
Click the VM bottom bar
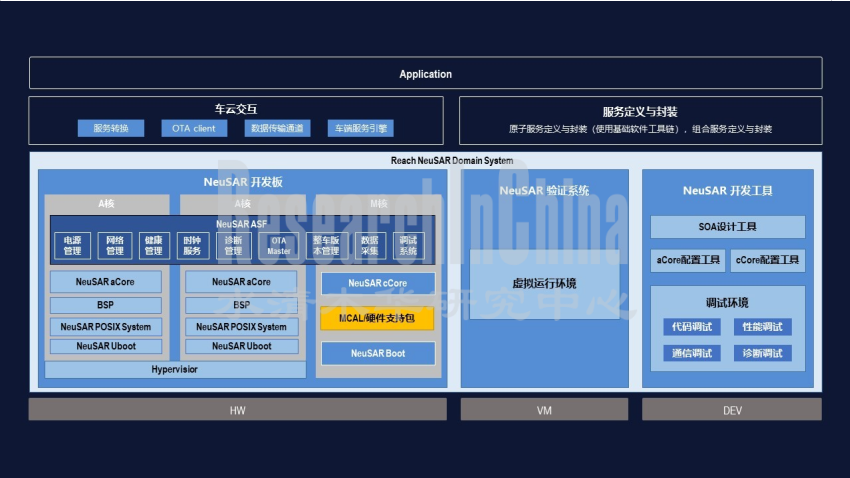click(x=544, y=410)
